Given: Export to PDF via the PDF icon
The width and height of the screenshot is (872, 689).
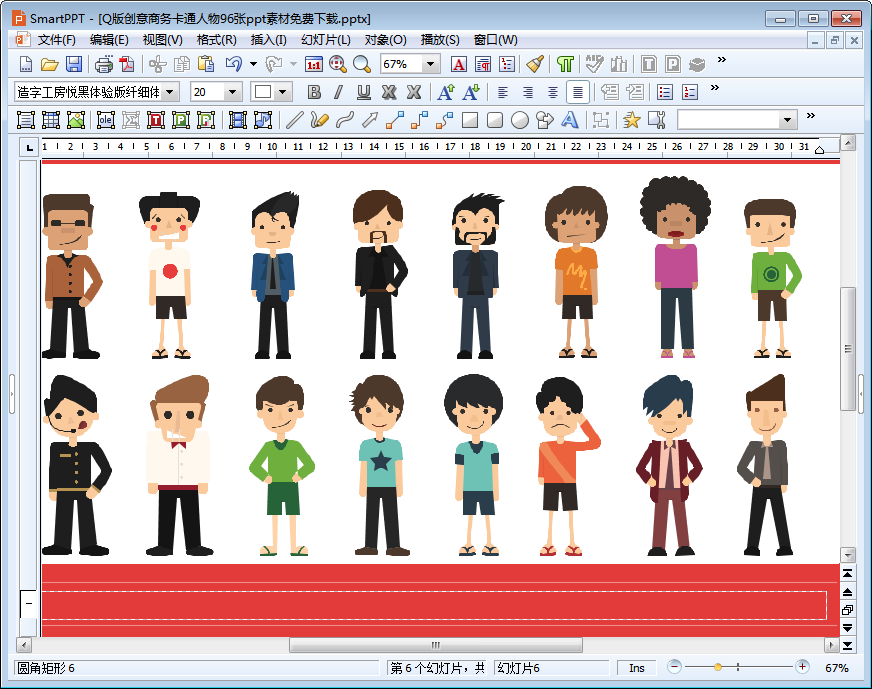Looking at the screenshot, I should tap(127, 65).
